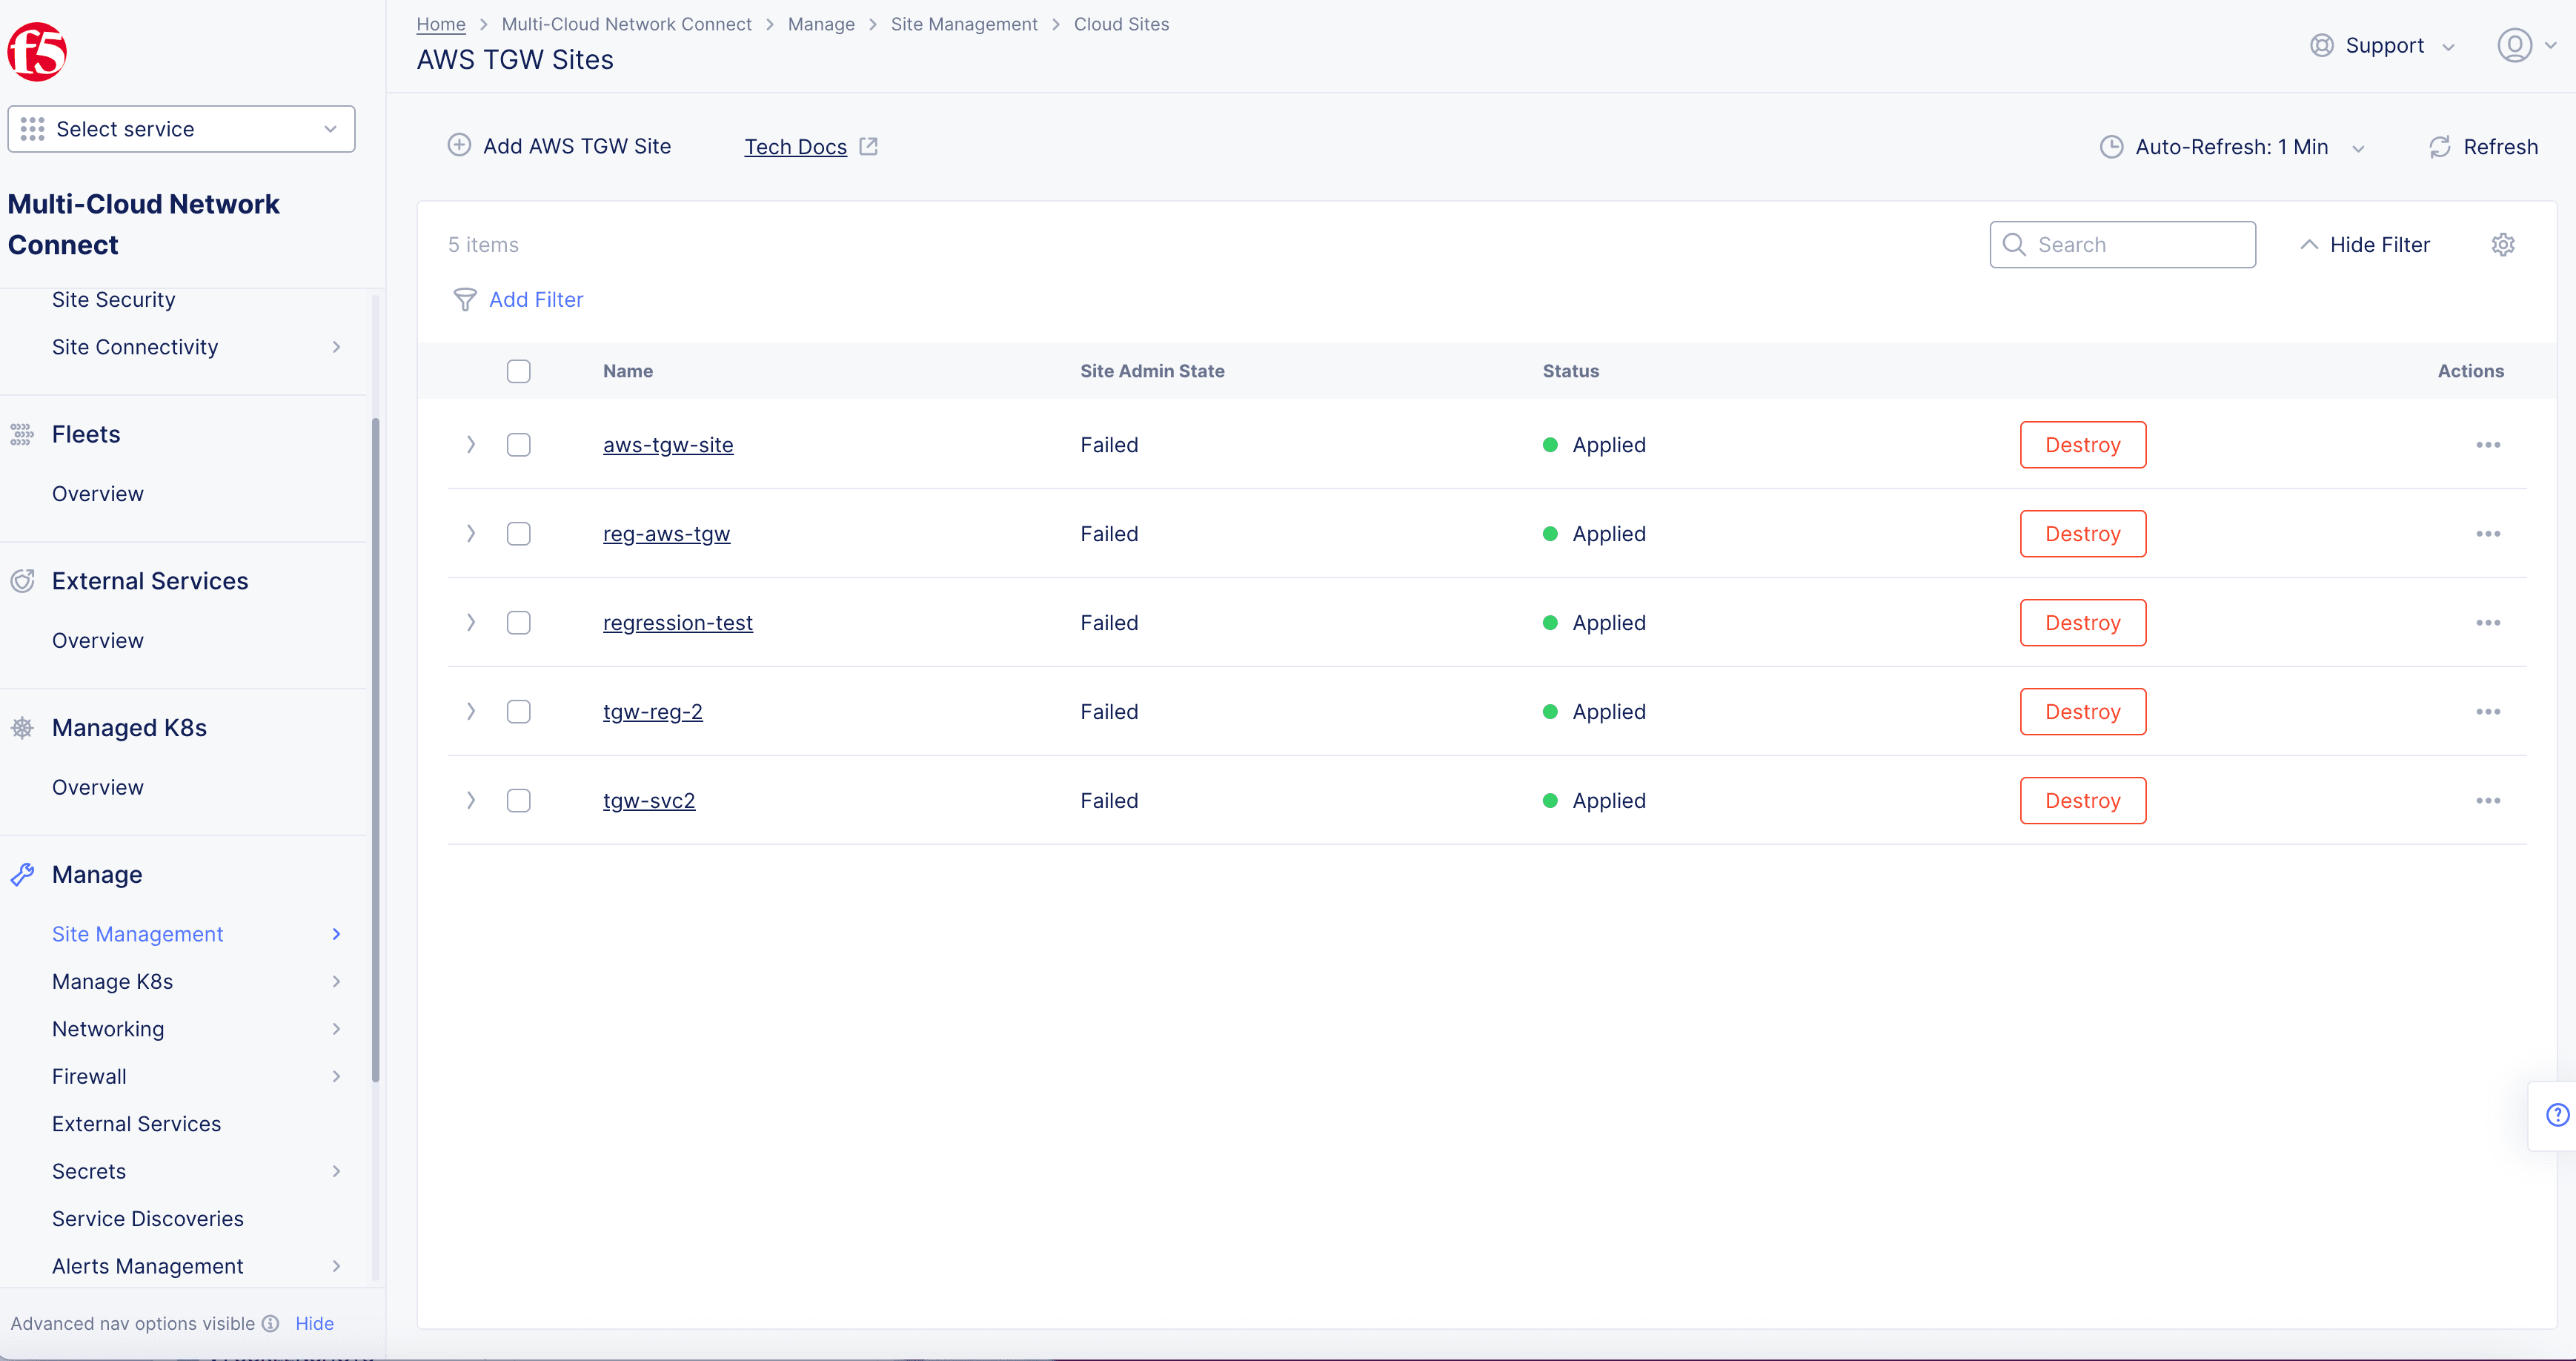This screenshot has width=2576, height=1361.
Task: Select Overview under Managed K8s
Action: pos(97,788)
